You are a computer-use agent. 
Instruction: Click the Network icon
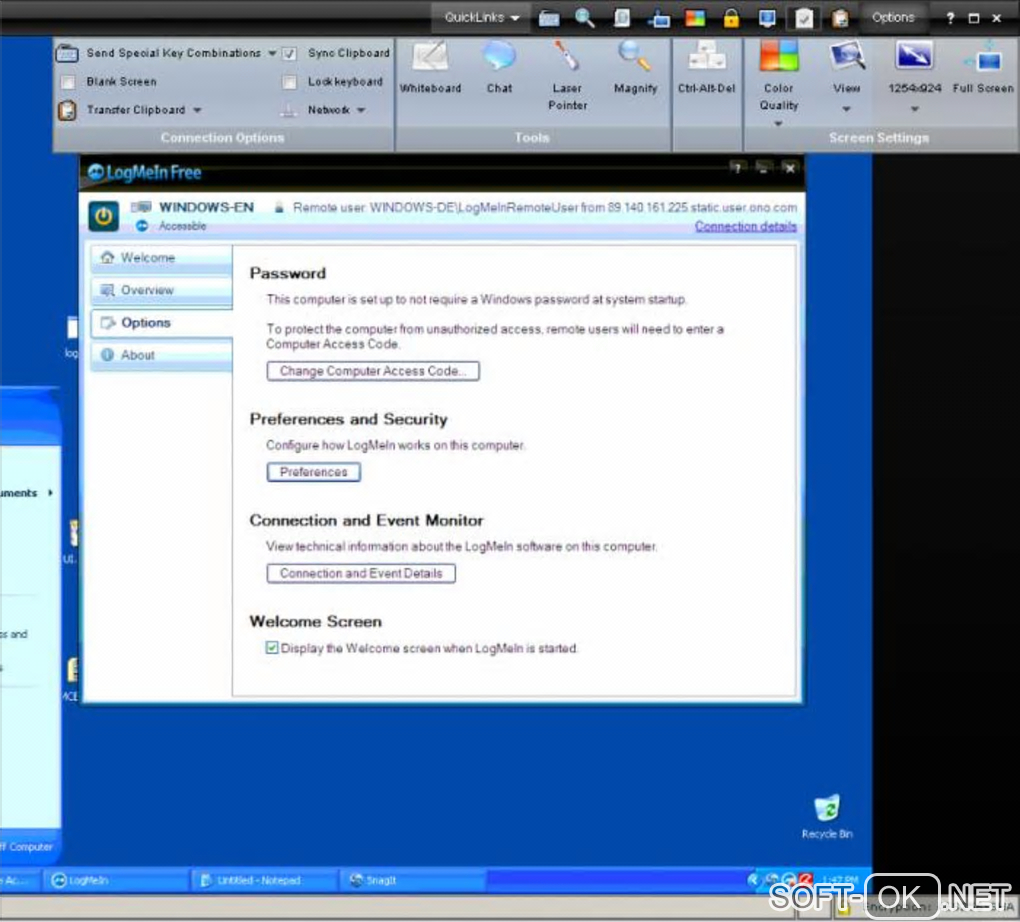(289, 111)
